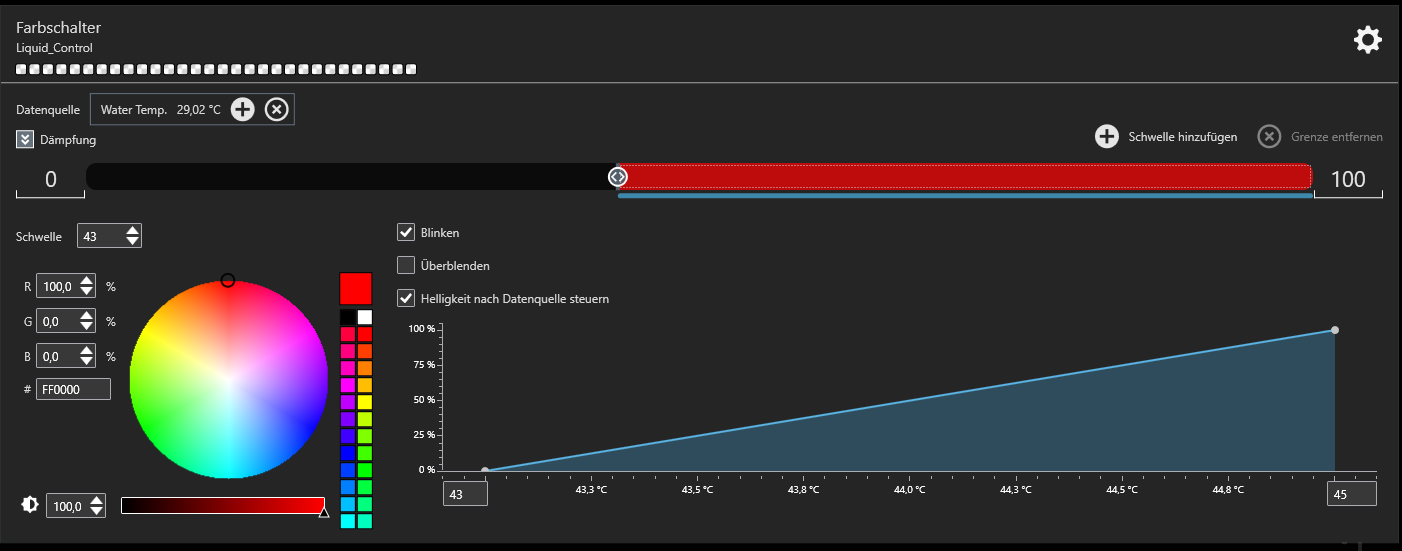Open settings with the gear icon
The width and height of the screenshot is (1402, 551).
pos(1367,40)
